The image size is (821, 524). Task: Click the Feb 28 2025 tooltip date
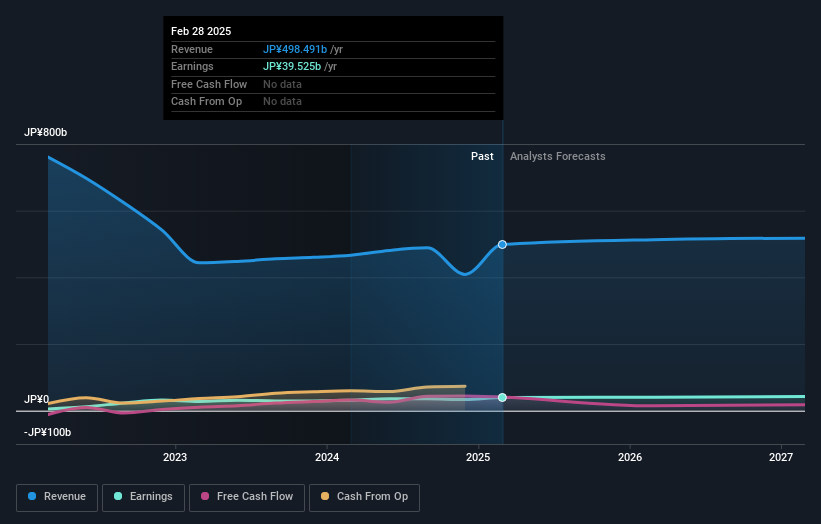point(201,31)
